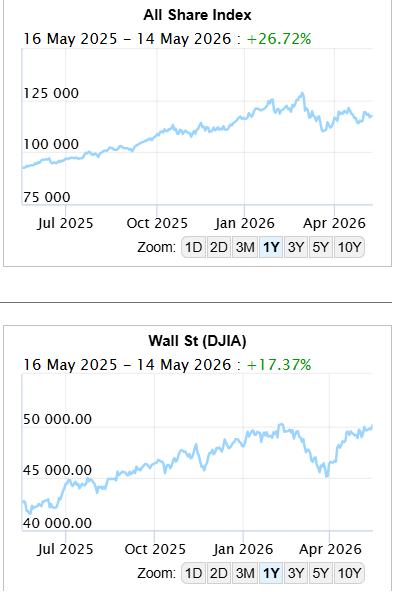This screenshot has height=592, width=394.
Task: Show 5Y range for Wall St DJIA
Action: [x=320, y=573]
